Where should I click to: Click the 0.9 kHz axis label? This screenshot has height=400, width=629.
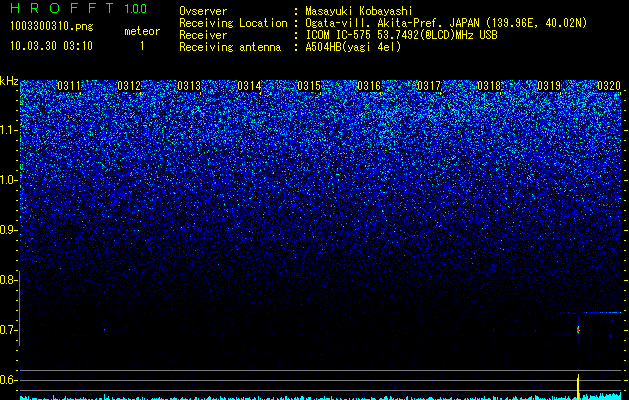pyautogui.click(x=7, y=230)
